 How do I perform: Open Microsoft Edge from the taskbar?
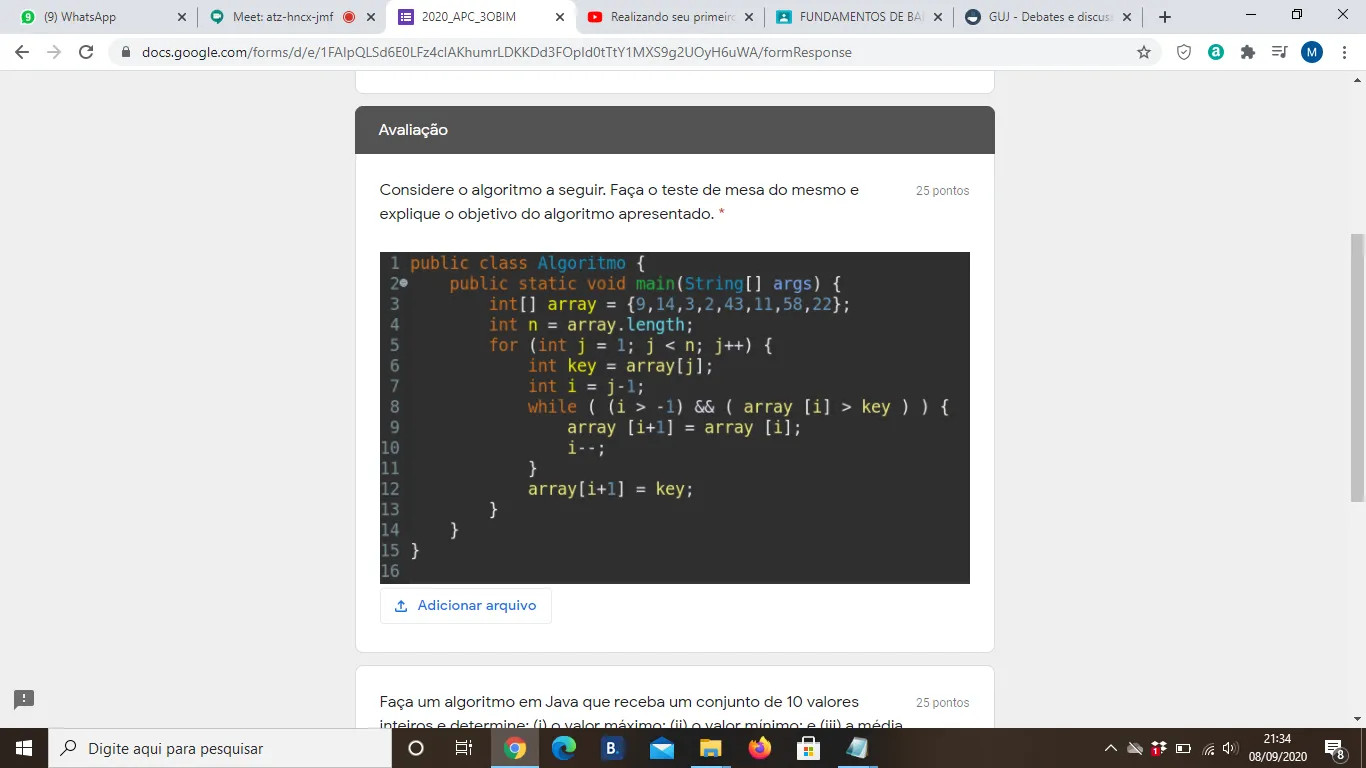tap(564, 748)
